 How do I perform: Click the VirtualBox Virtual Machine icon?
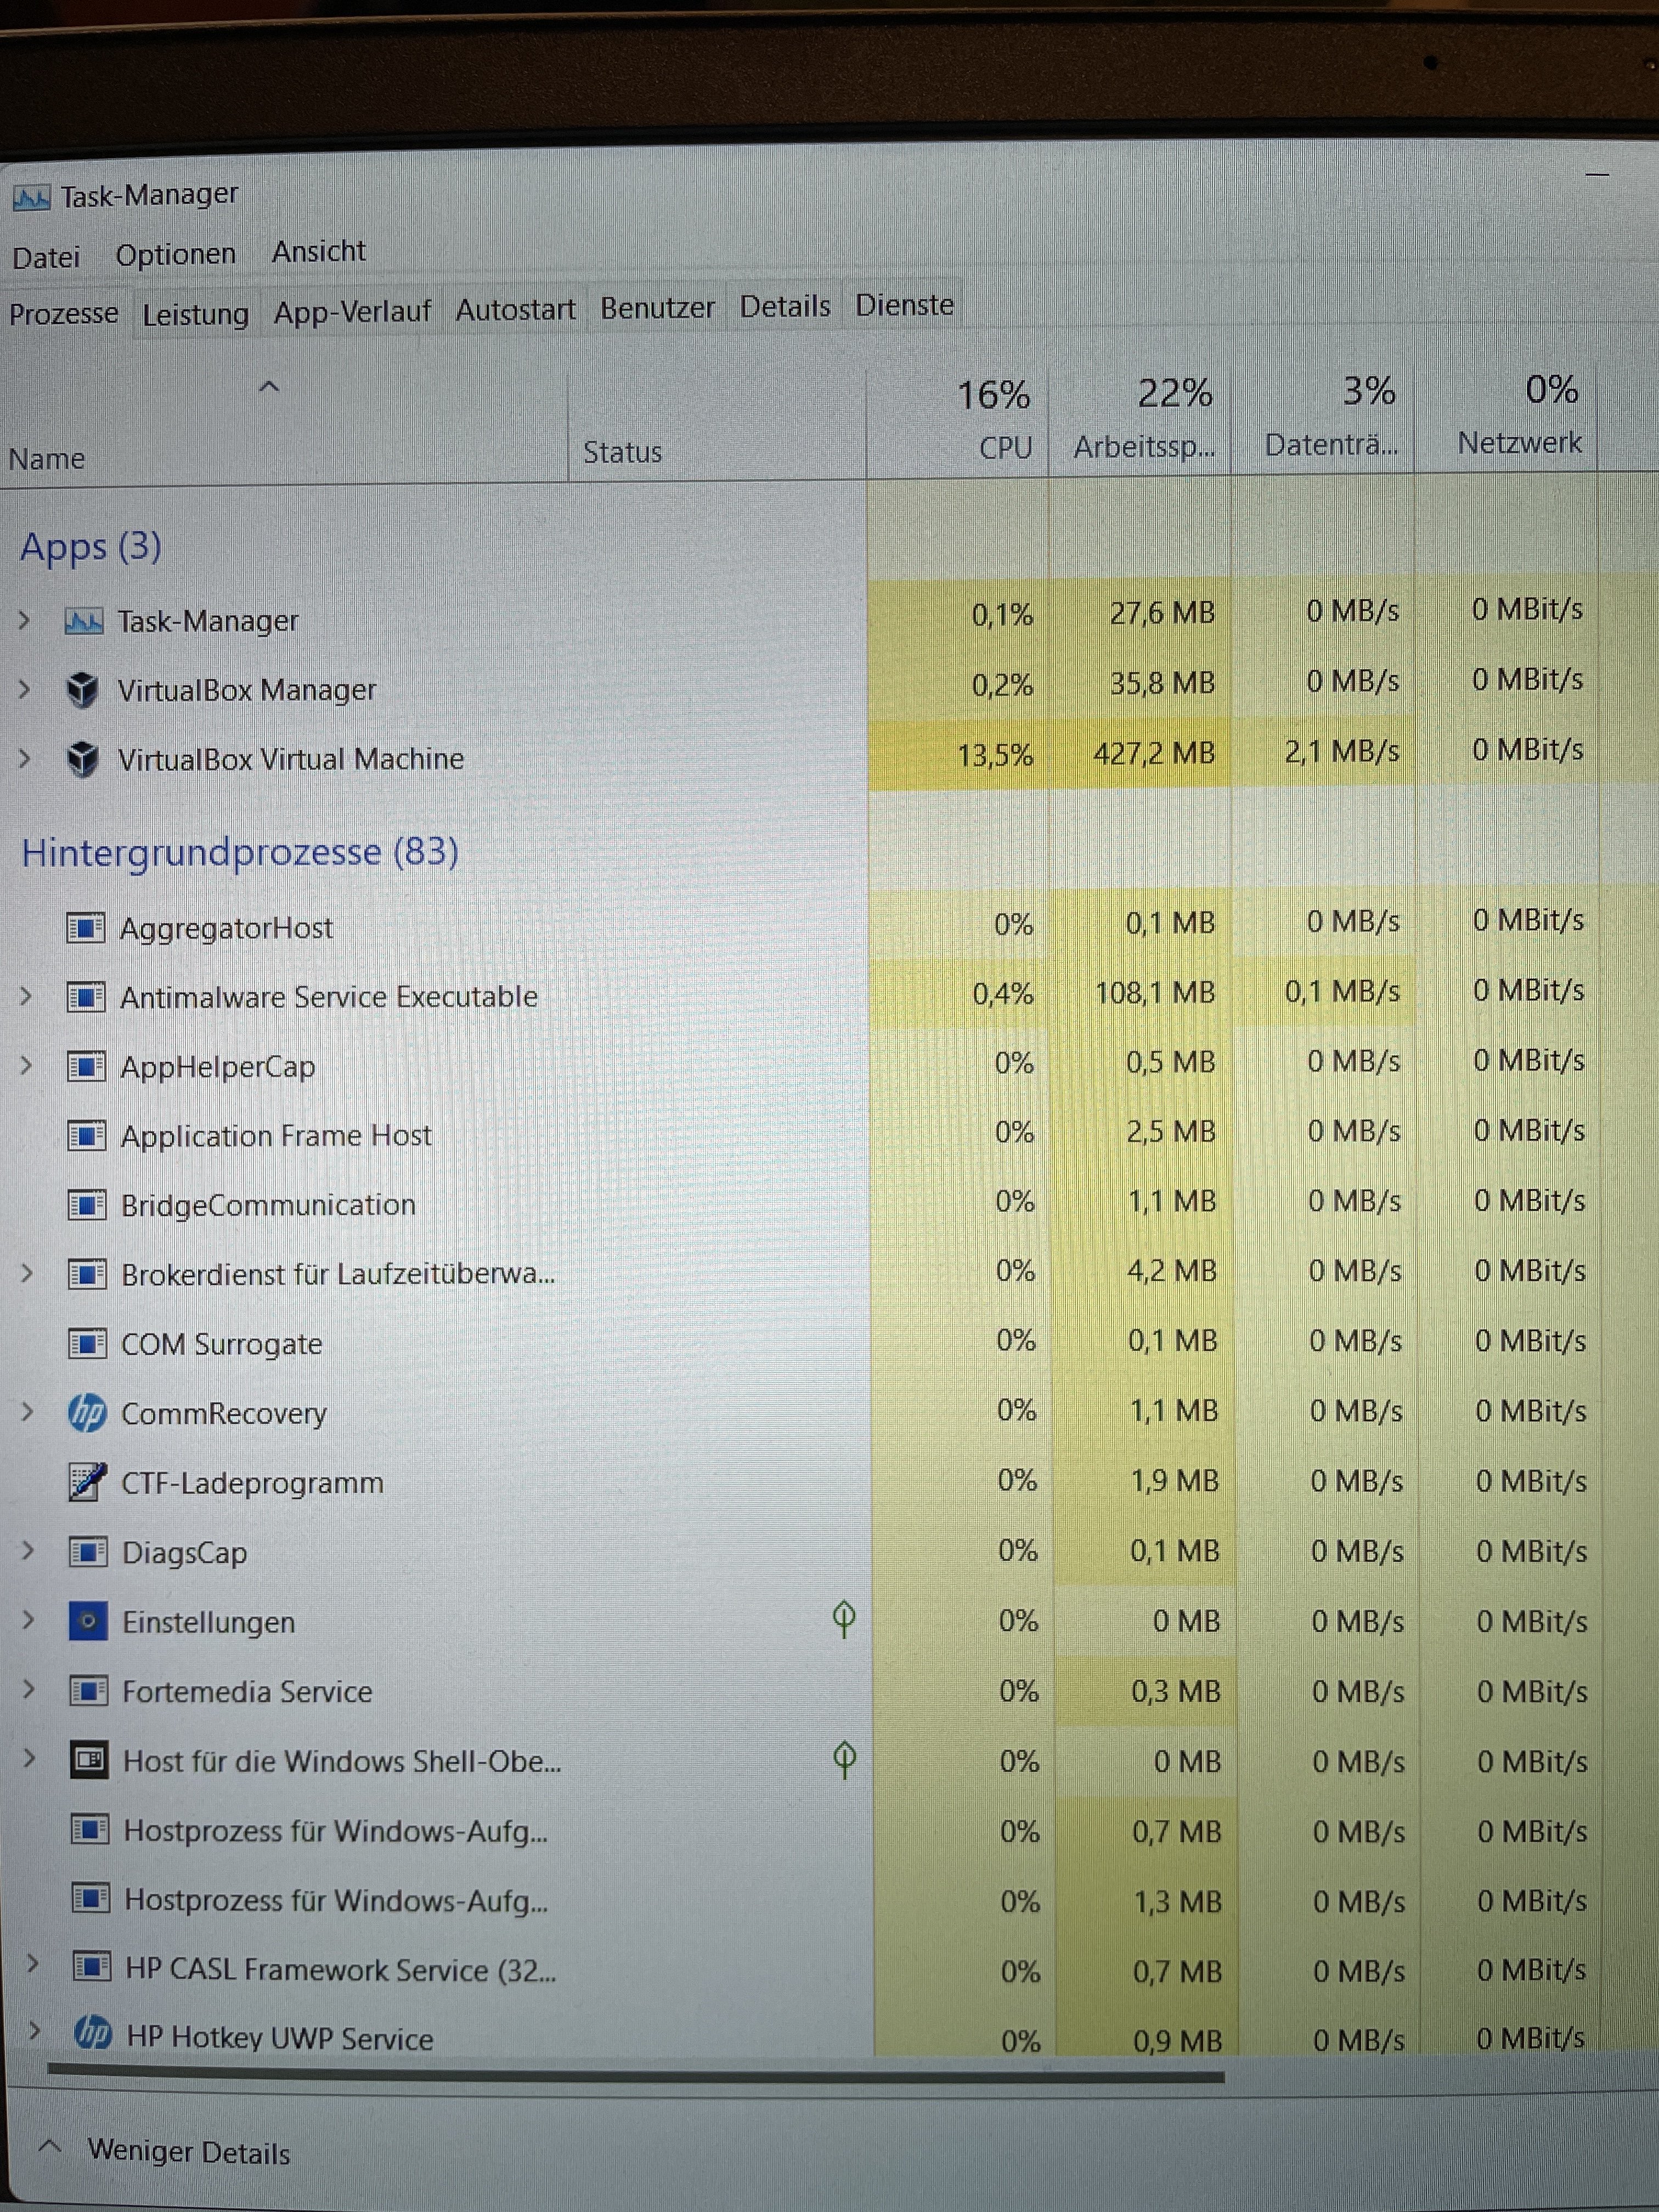point(82,758)
